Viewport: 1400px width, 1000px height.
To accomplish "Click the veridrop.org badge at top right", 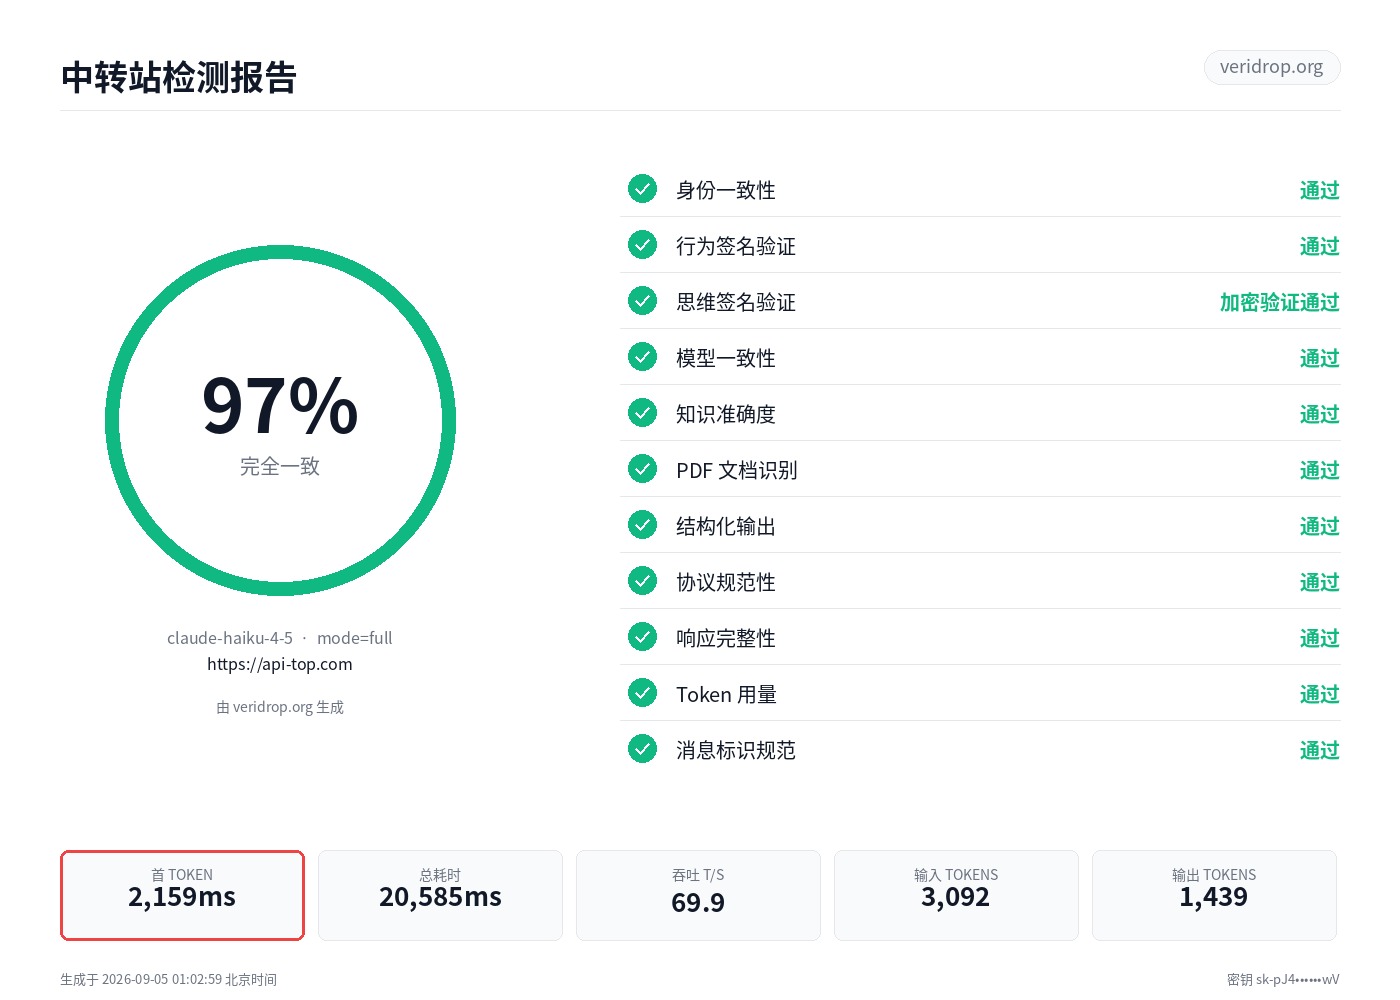I will (1271, 67).
